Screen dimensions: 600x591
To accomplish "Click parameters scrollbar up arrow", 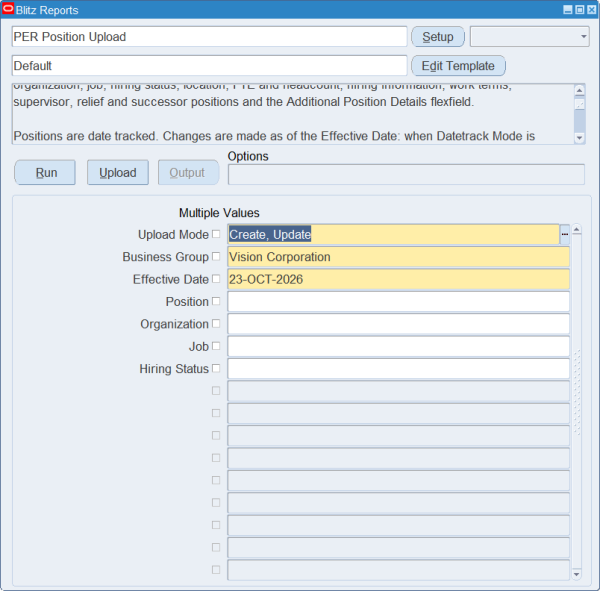I will tap(577, 229).
